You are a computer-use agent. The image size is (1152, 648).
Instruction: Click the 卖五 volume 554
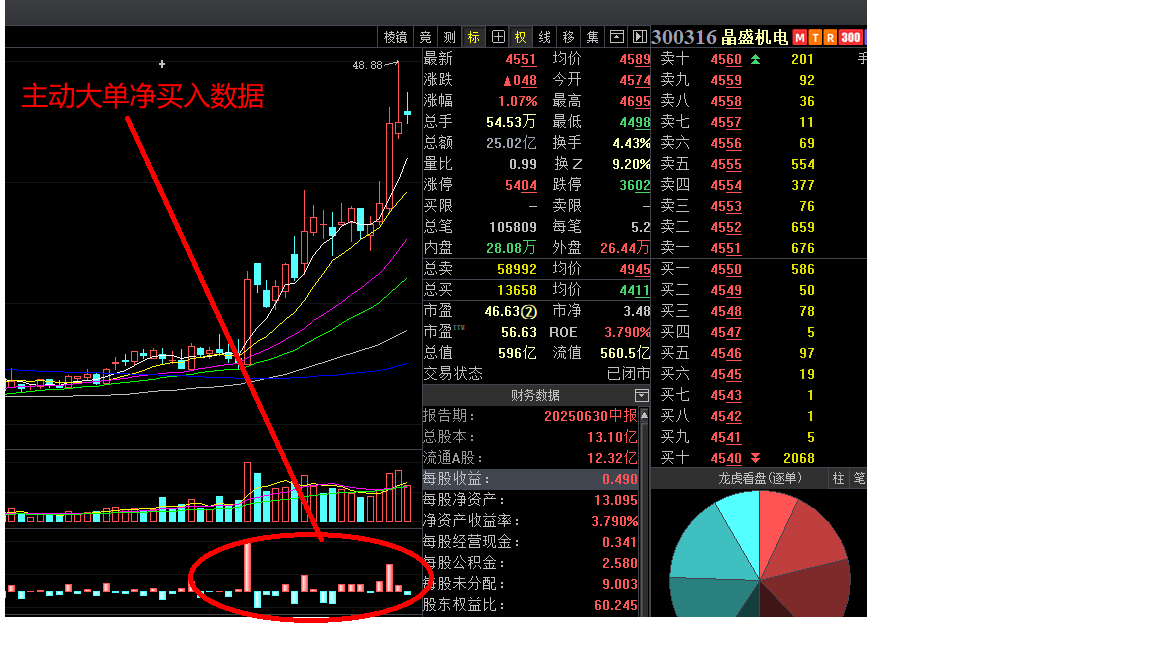[x=802, y=165]
